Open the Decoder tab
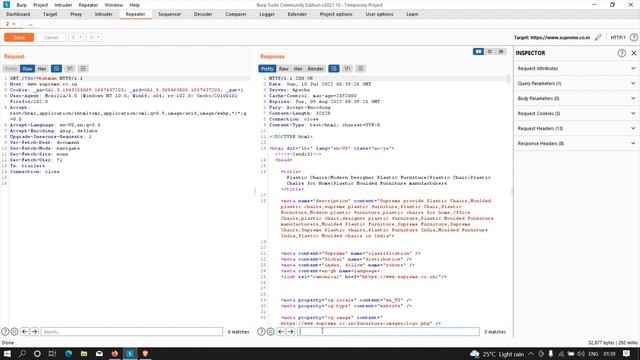The width and height of the screenshot is (640, 360). click(x=203, y=14)
